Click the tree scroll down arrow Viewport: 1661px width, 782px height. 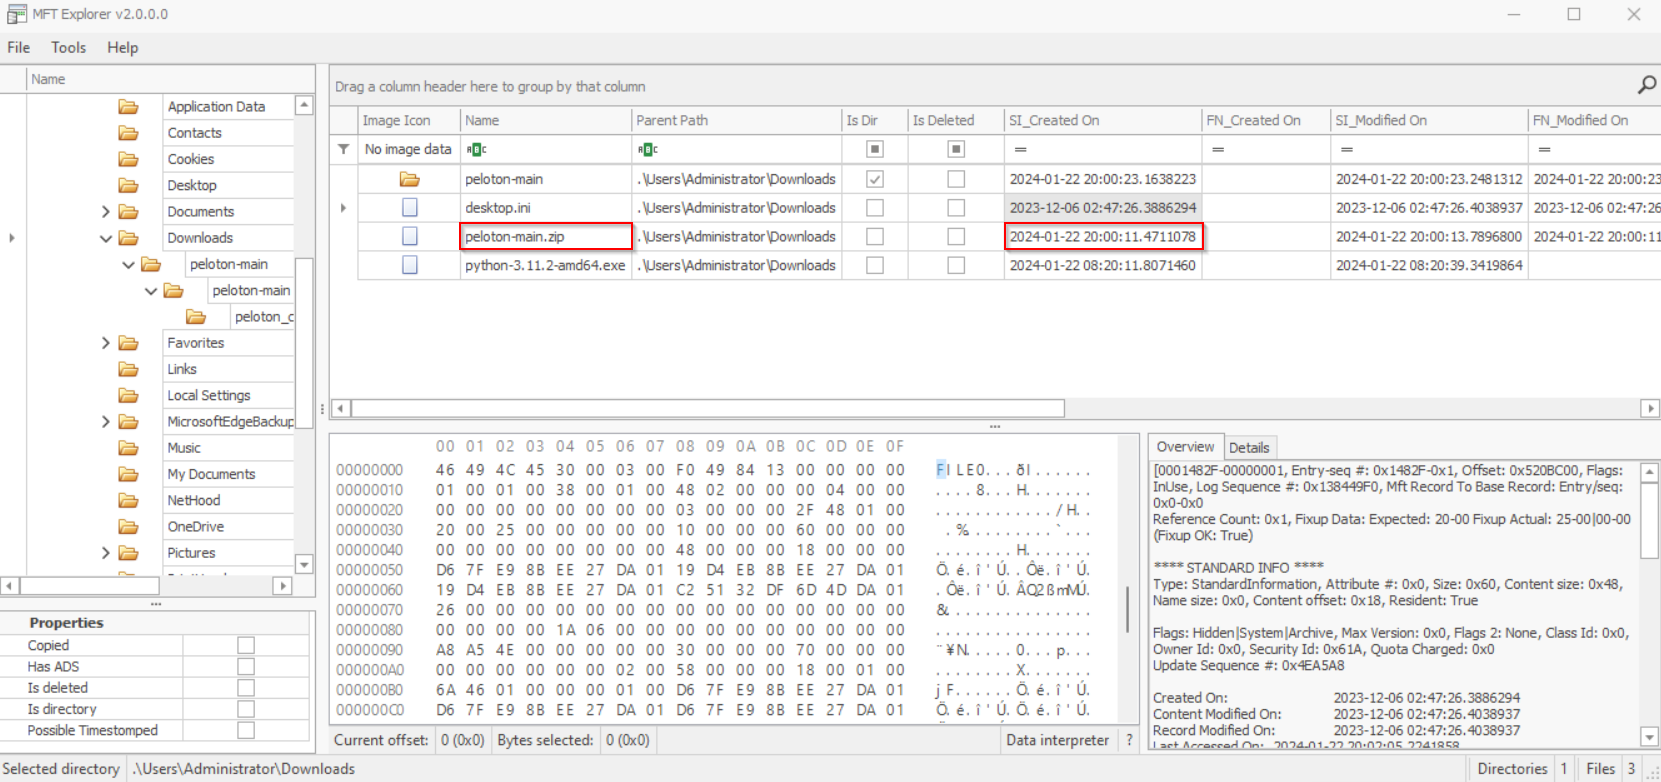(304, 564)
